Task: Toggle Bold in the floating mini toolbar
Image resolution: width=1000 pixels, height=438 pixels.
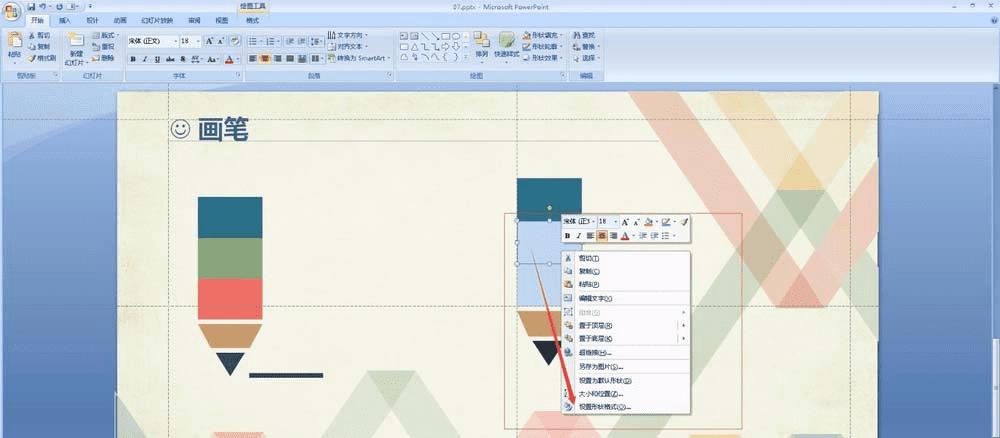Action: tap(567, 236)
